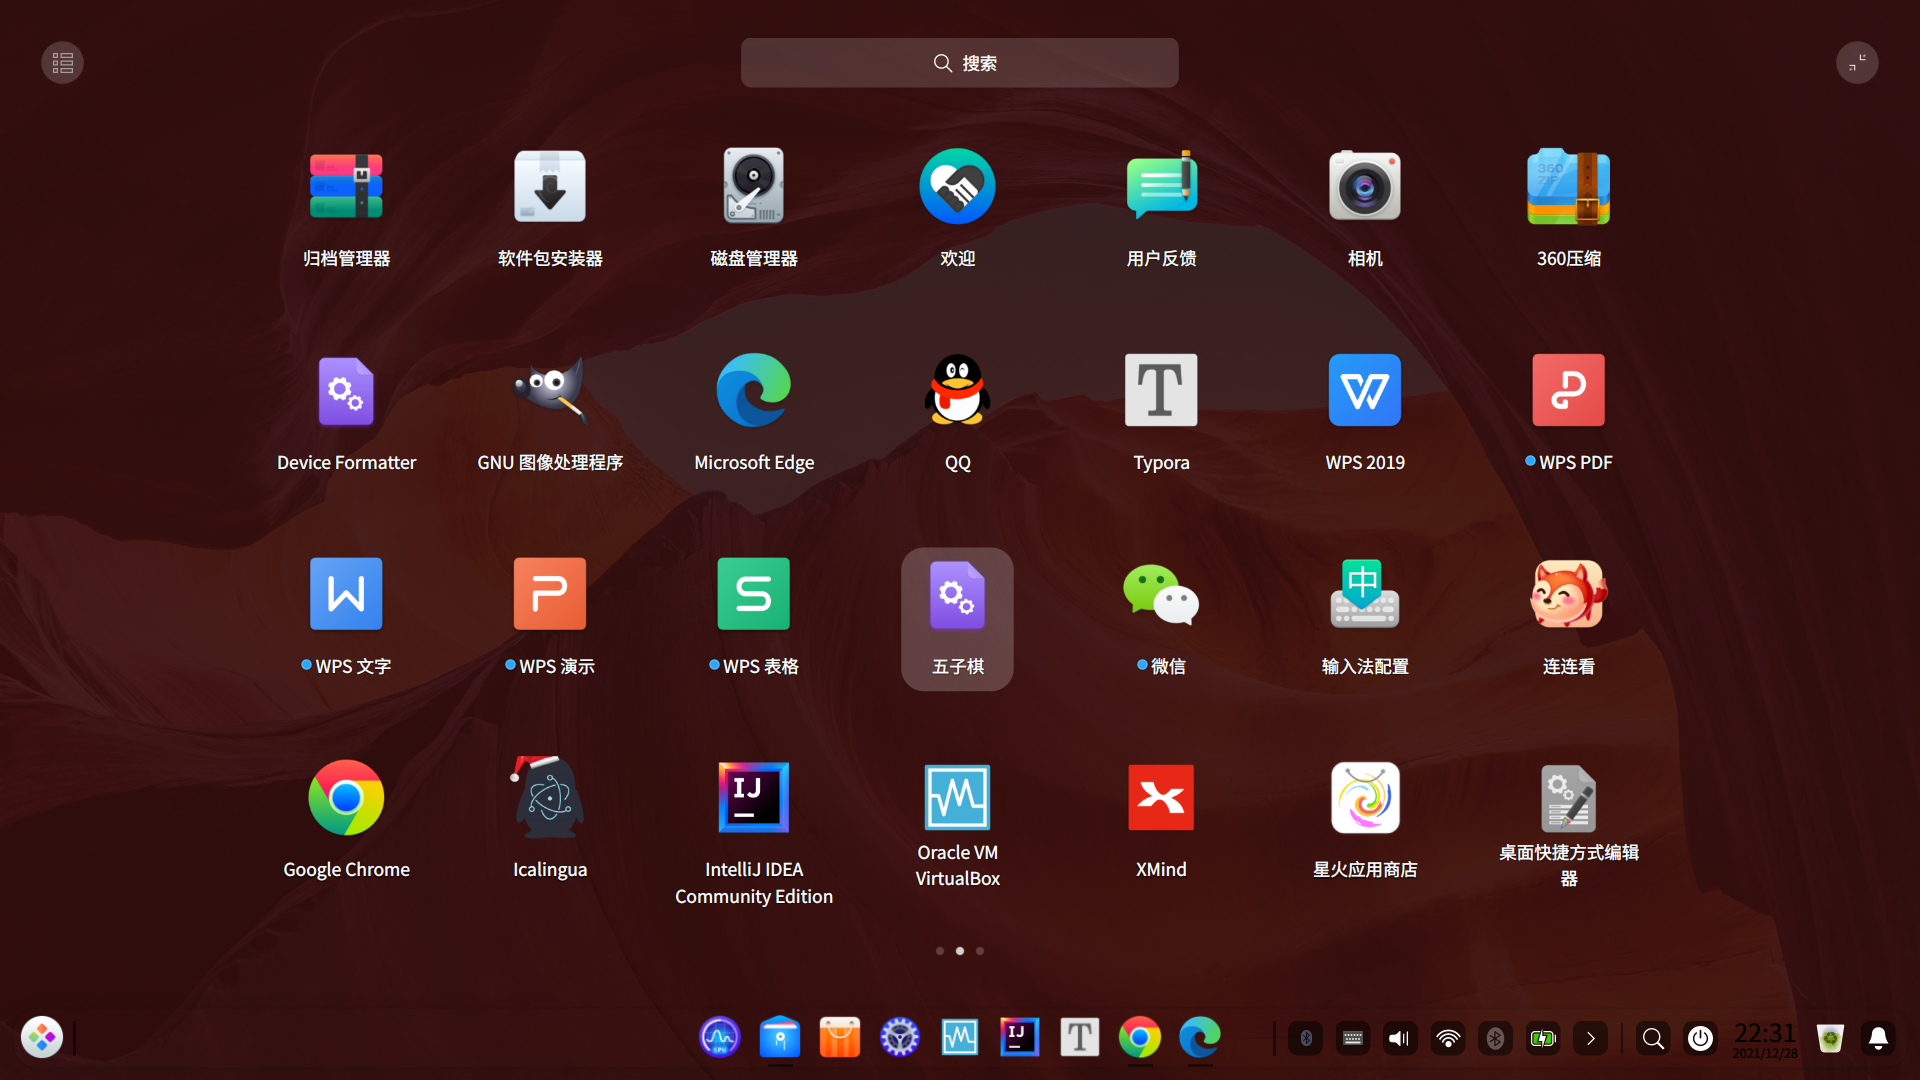Viewport: 1920px width, 1080px height.
Task: Toggle the Wi-Fi tray icon in dock
Action: click(1448, 1039)
